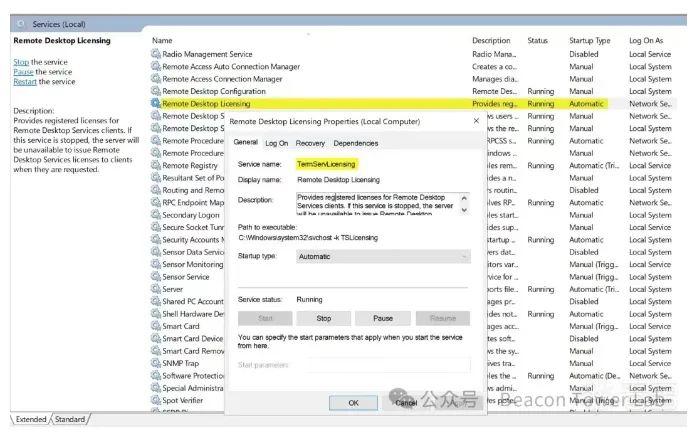Click the executable path svchost -k TSLicensing
The height and width of the screenshot is (435, 697).
(308, 238)
